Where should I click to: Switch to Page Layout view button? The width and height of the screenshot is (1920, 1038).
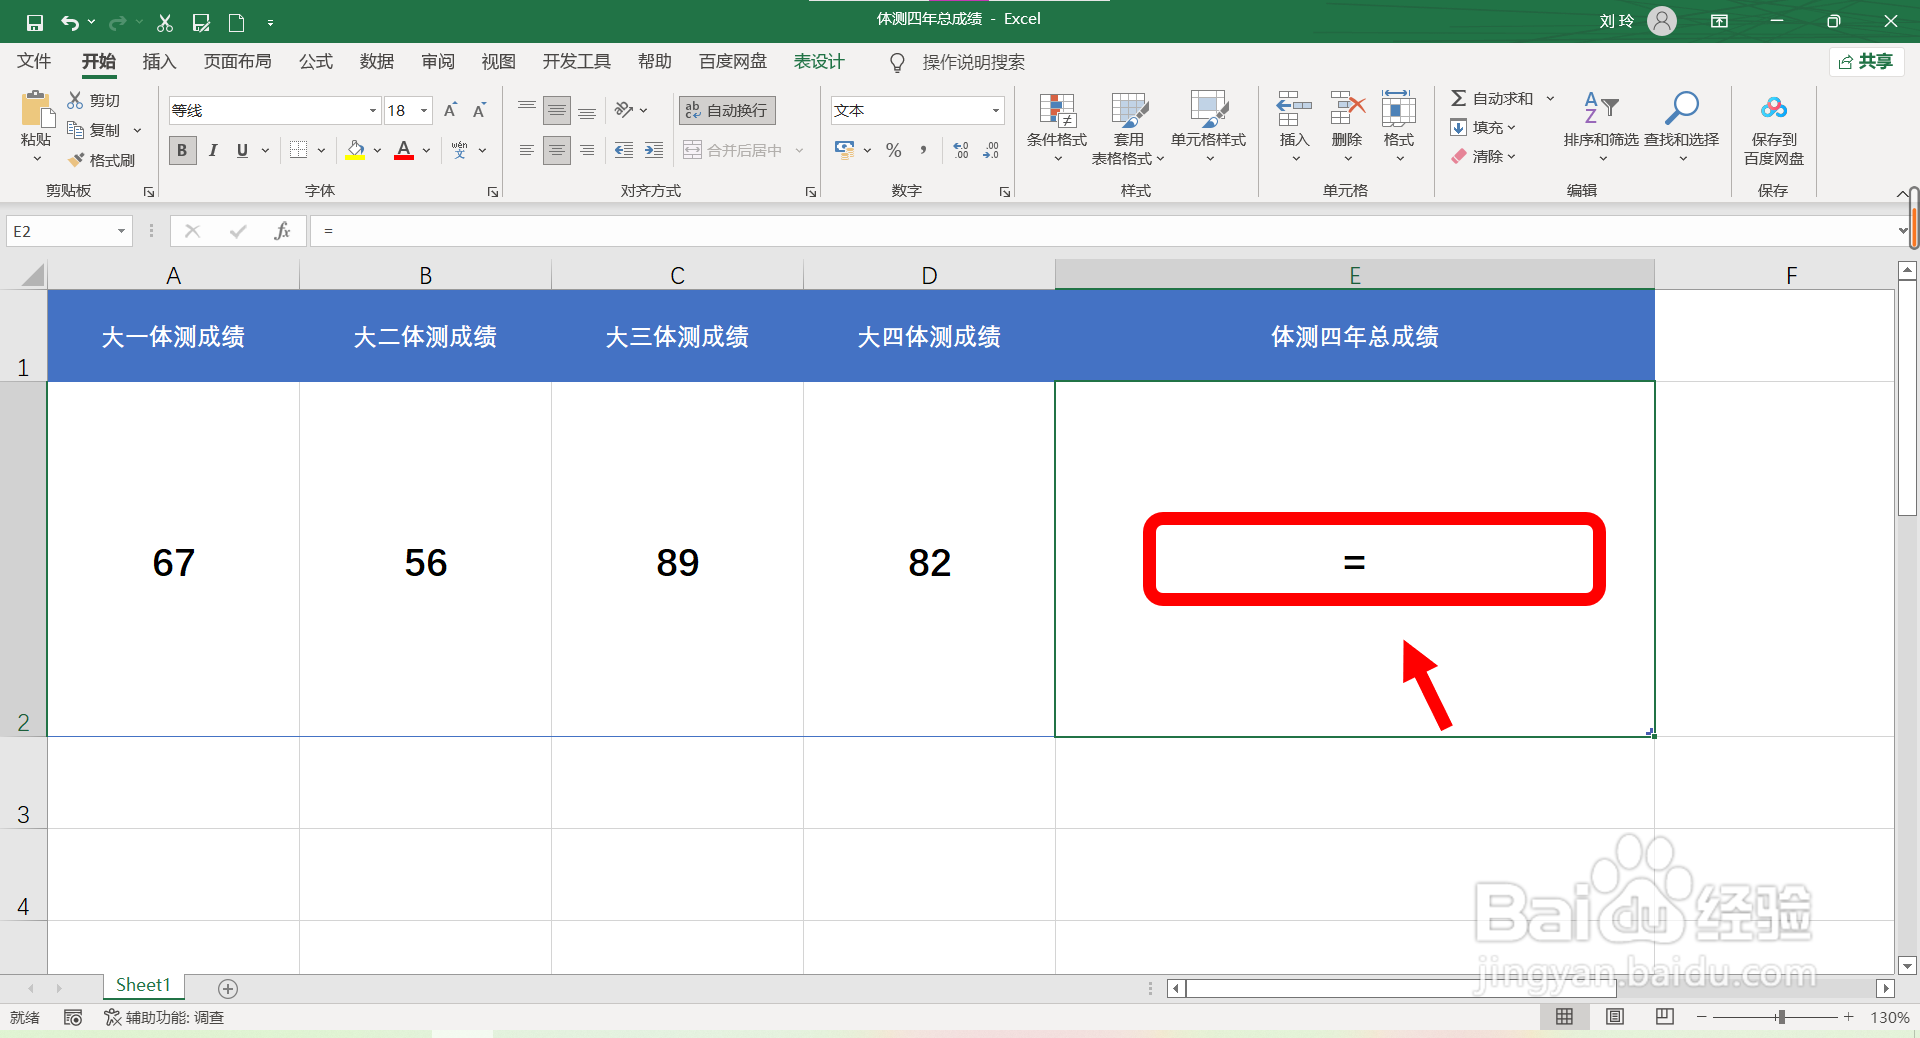coord(1615,1017)
